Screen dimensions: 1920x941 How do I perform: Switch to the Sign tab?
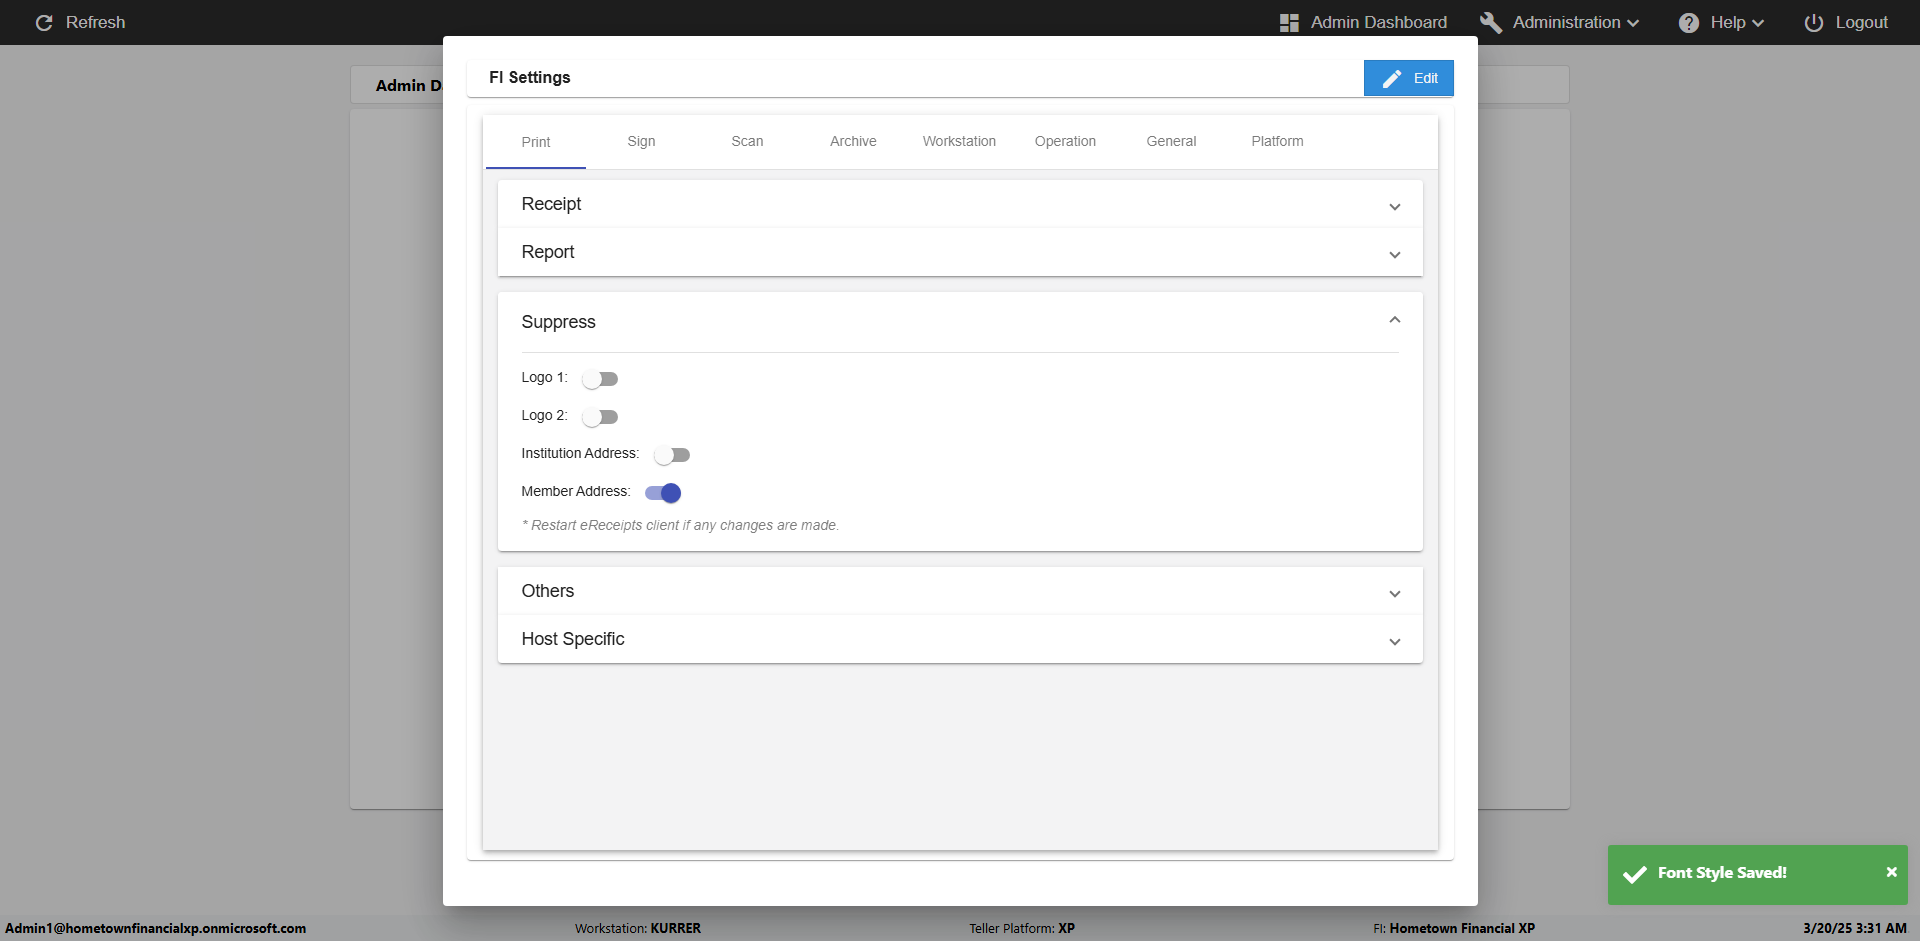coord(641,142)
